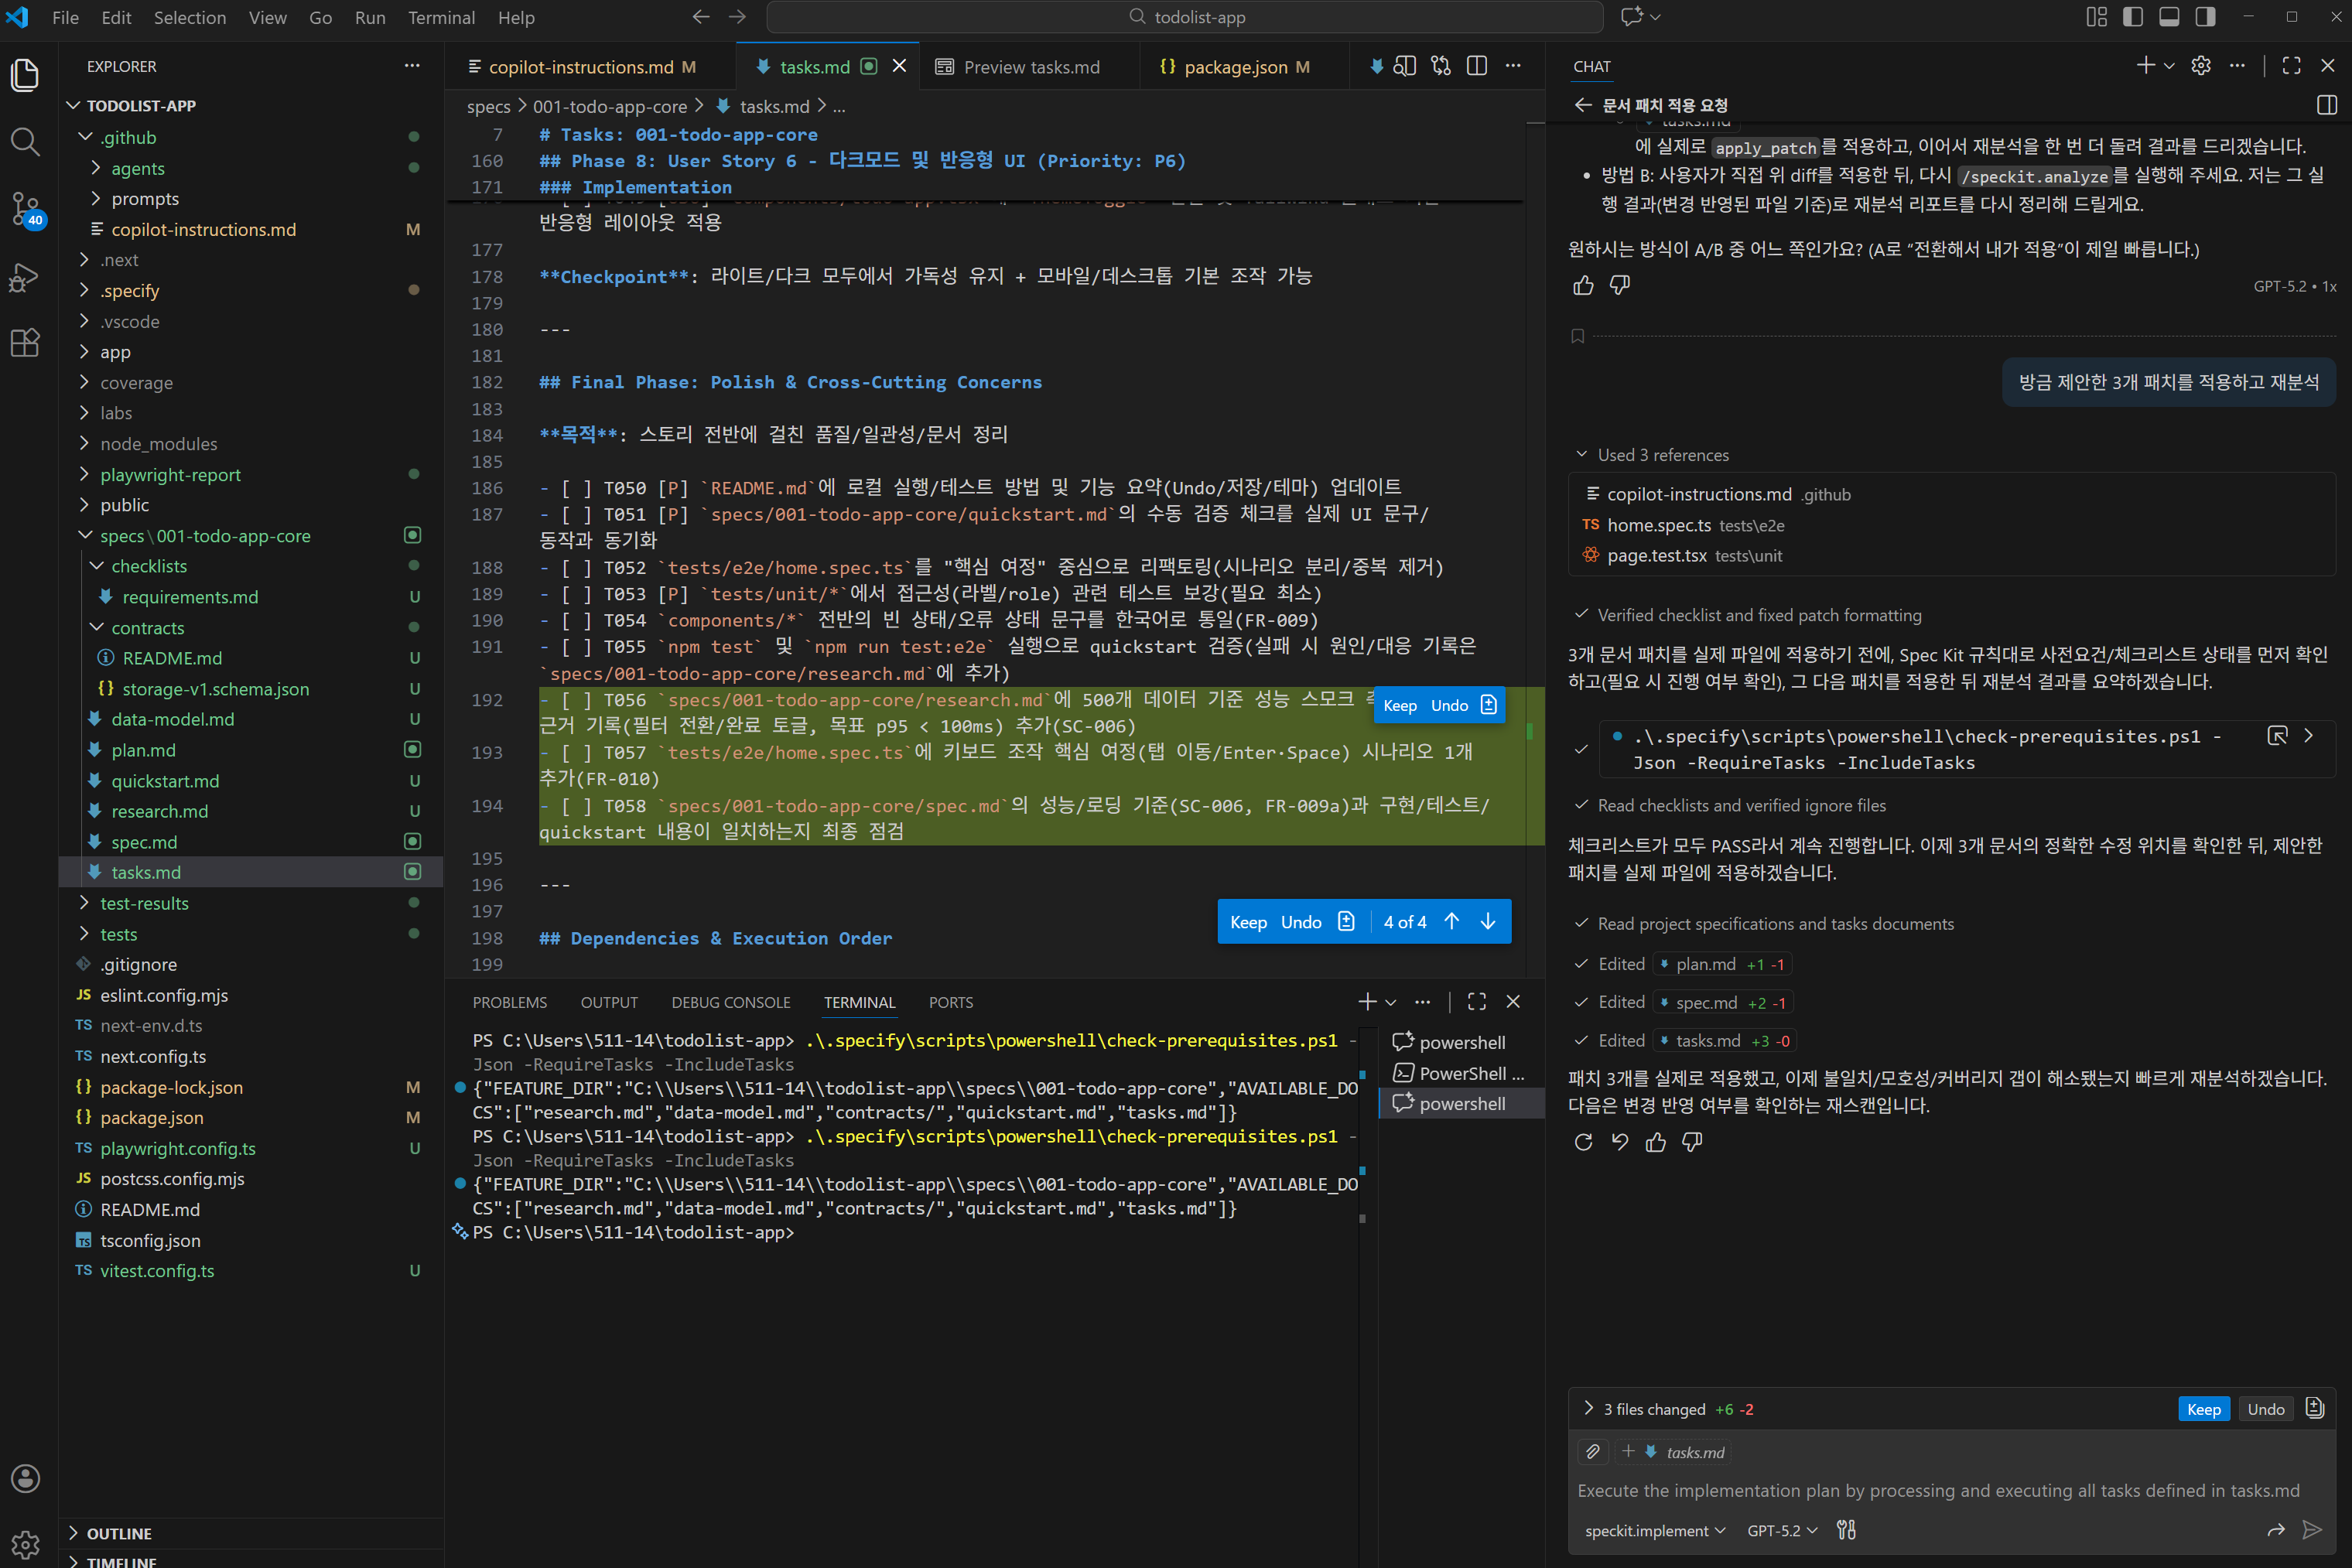The width and height of the screenshot is (2352, 1568).
Task: Open the Terminal menu
Action: click(x=440, y=17)
